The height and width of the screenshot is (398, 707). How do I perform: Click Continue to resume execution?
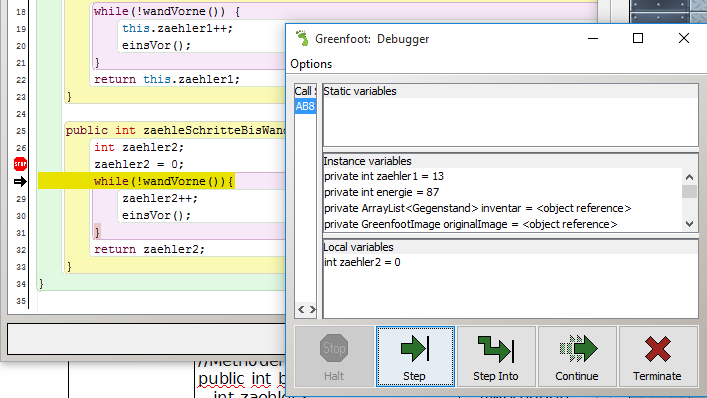click(577, 357)
